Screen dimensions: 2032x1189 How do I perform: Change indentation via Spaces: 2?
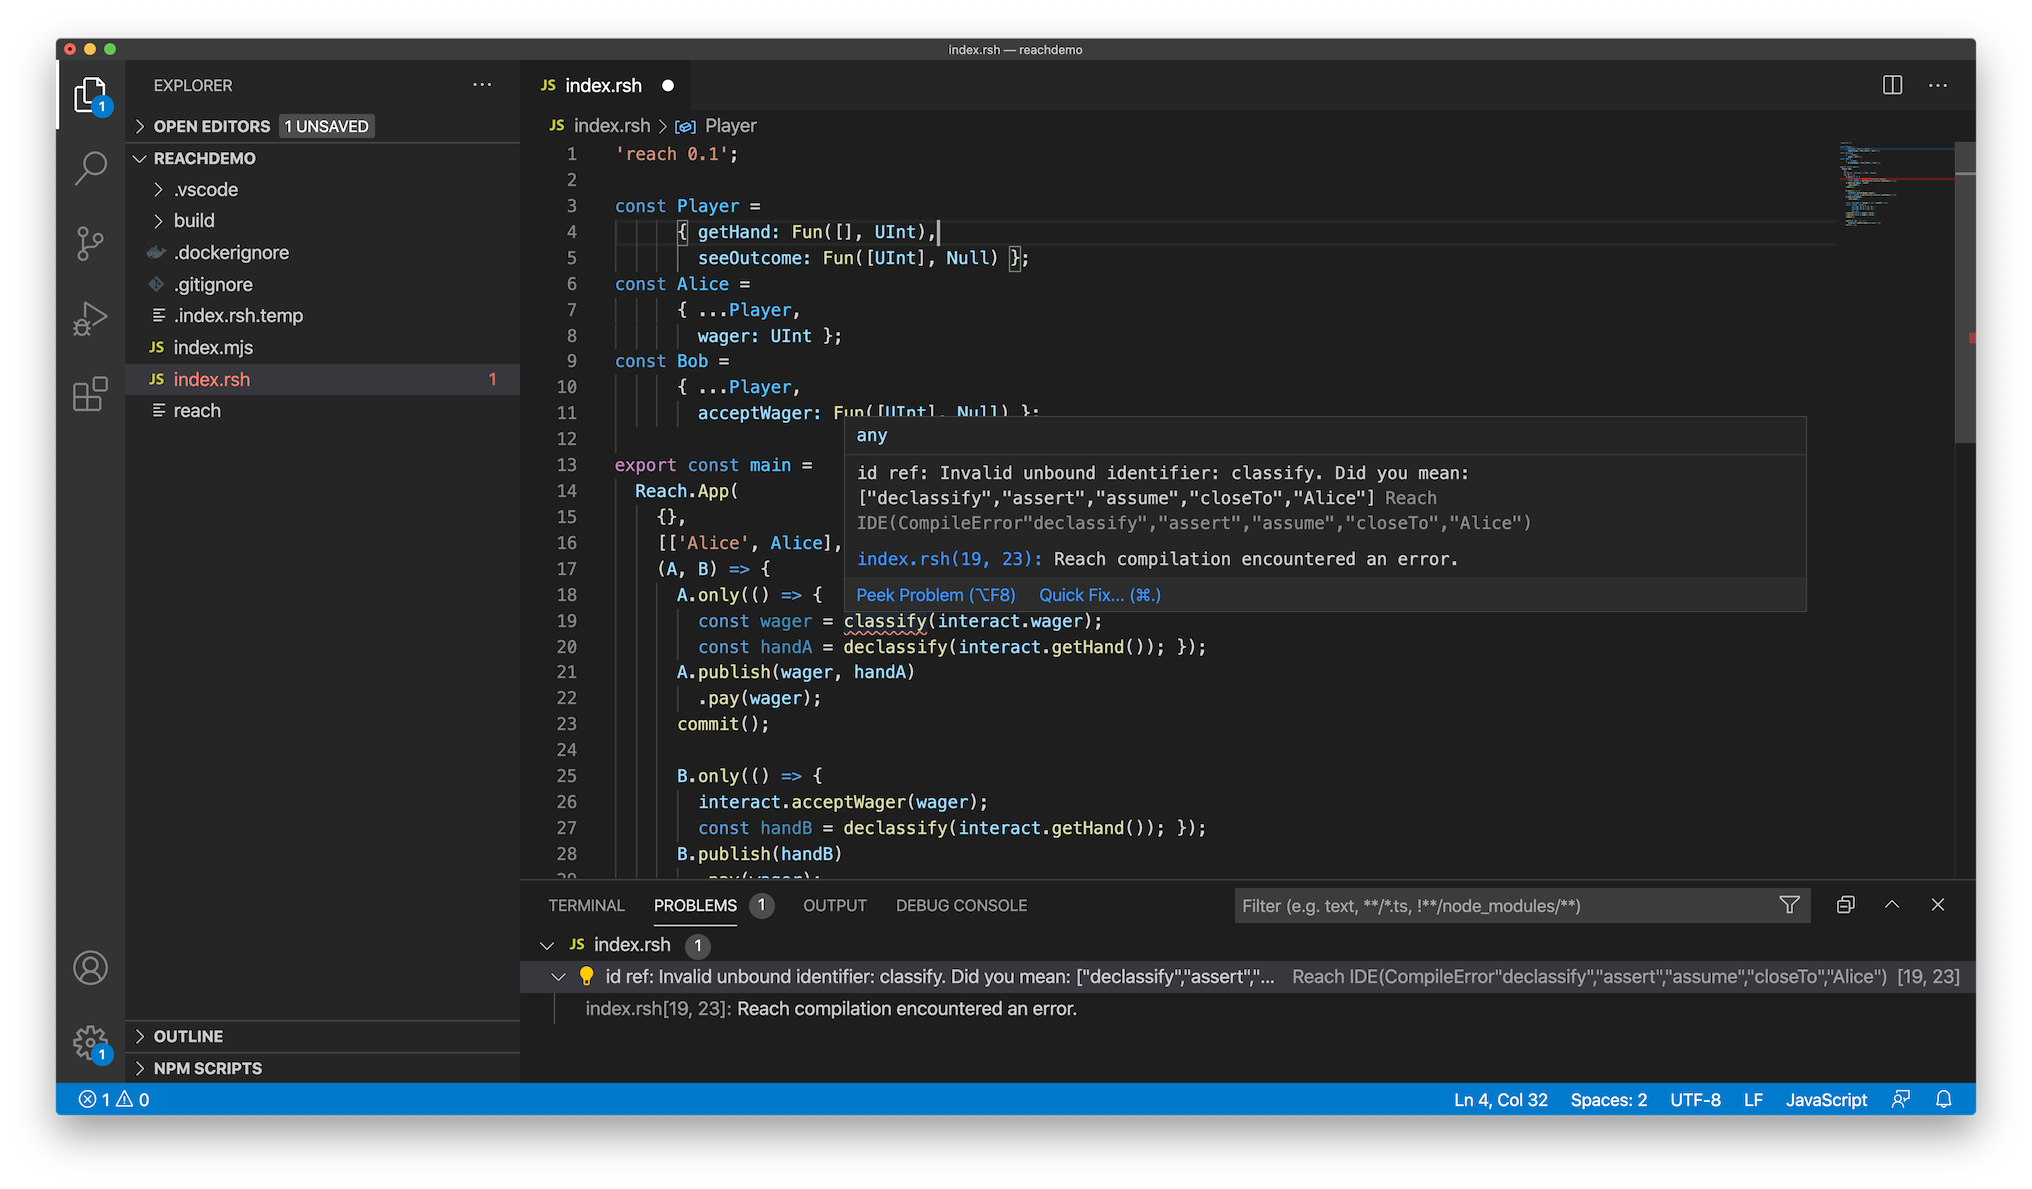[1608, 1099]
